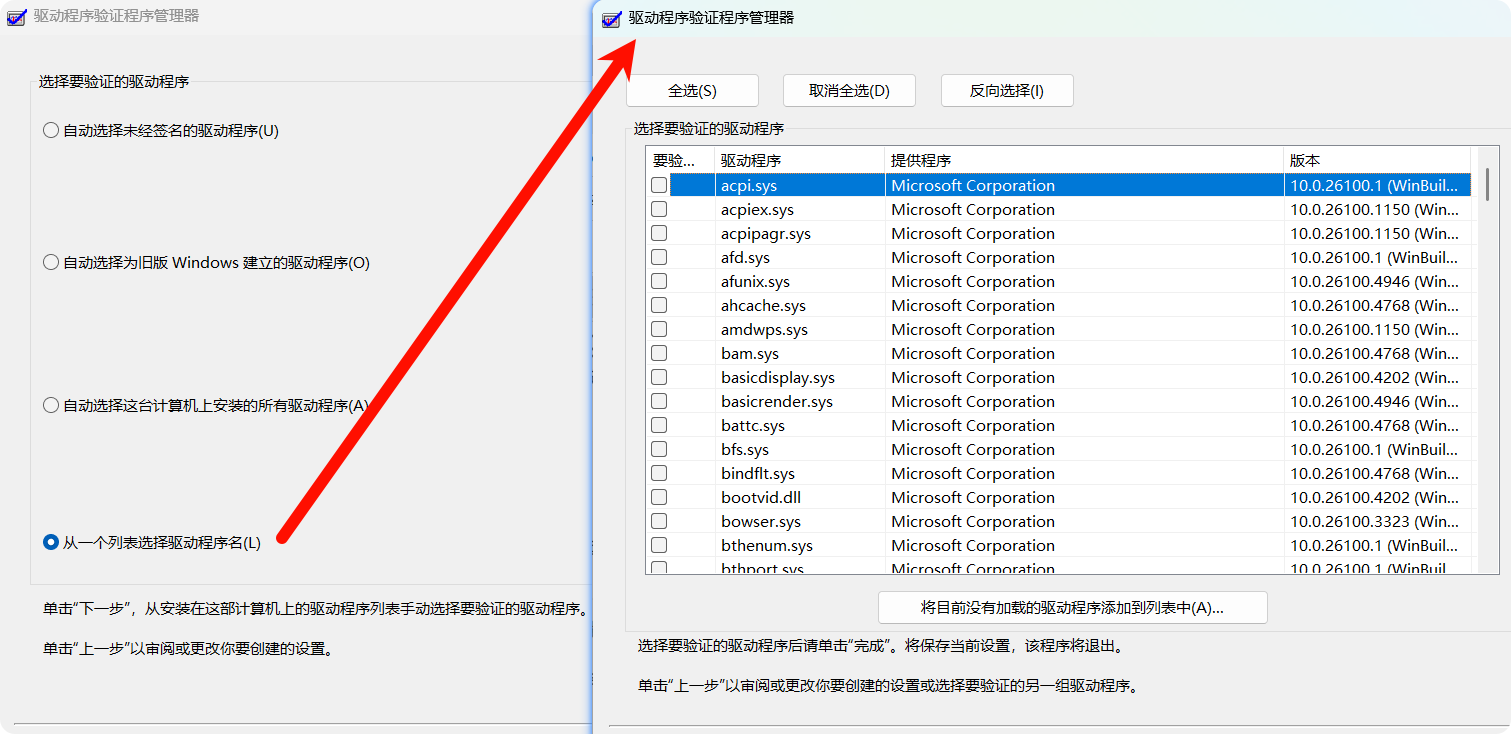1511x734 pixels.
Task: Click version 10.0.26100.3323 in bowser.sys row
Action: click(1375, 521)
